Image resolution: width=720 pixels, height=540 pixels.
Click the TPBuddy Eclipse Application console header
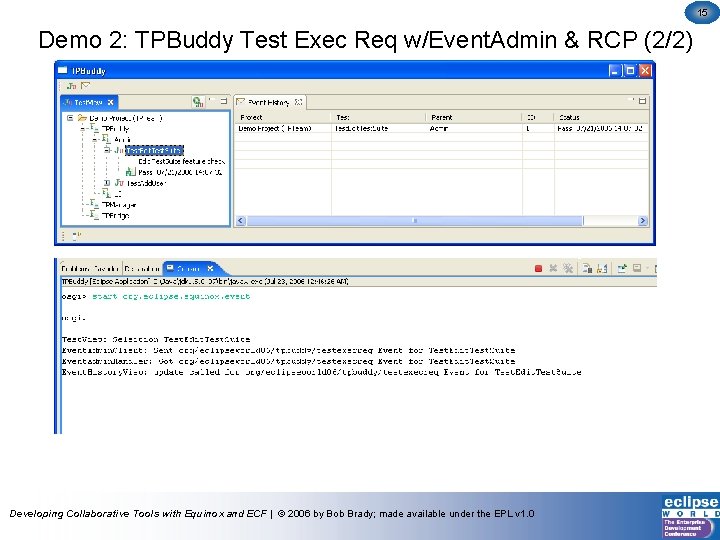205,281
